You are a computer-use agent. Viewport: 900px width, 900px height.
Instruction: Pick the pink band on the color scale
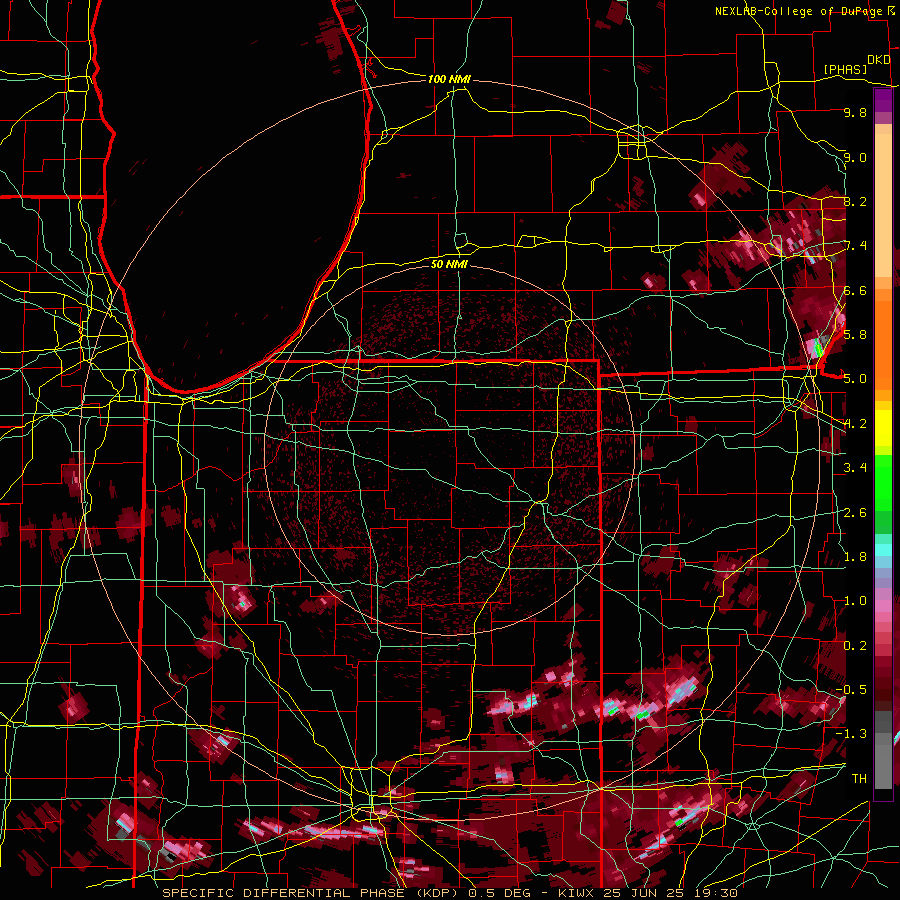(x=883, y=605)
